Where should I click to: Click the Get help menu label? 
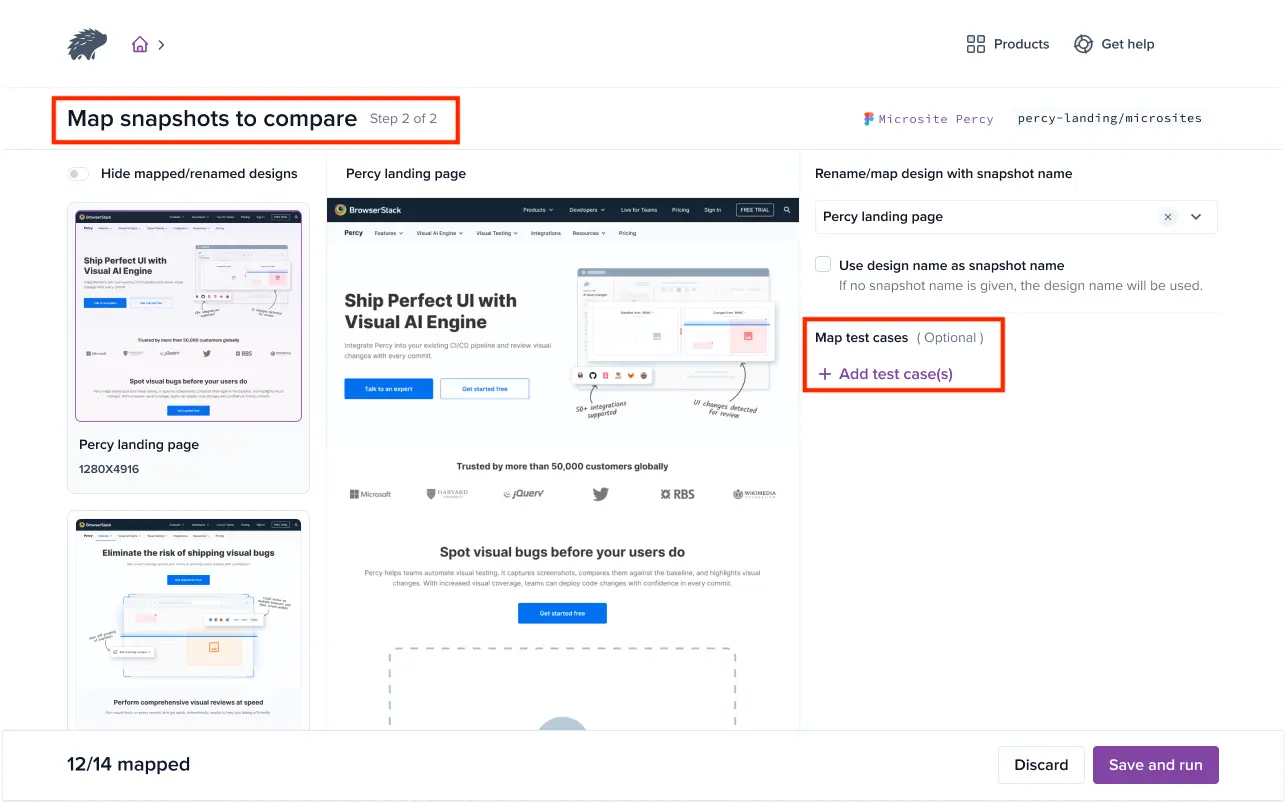tap(1127, 44)
